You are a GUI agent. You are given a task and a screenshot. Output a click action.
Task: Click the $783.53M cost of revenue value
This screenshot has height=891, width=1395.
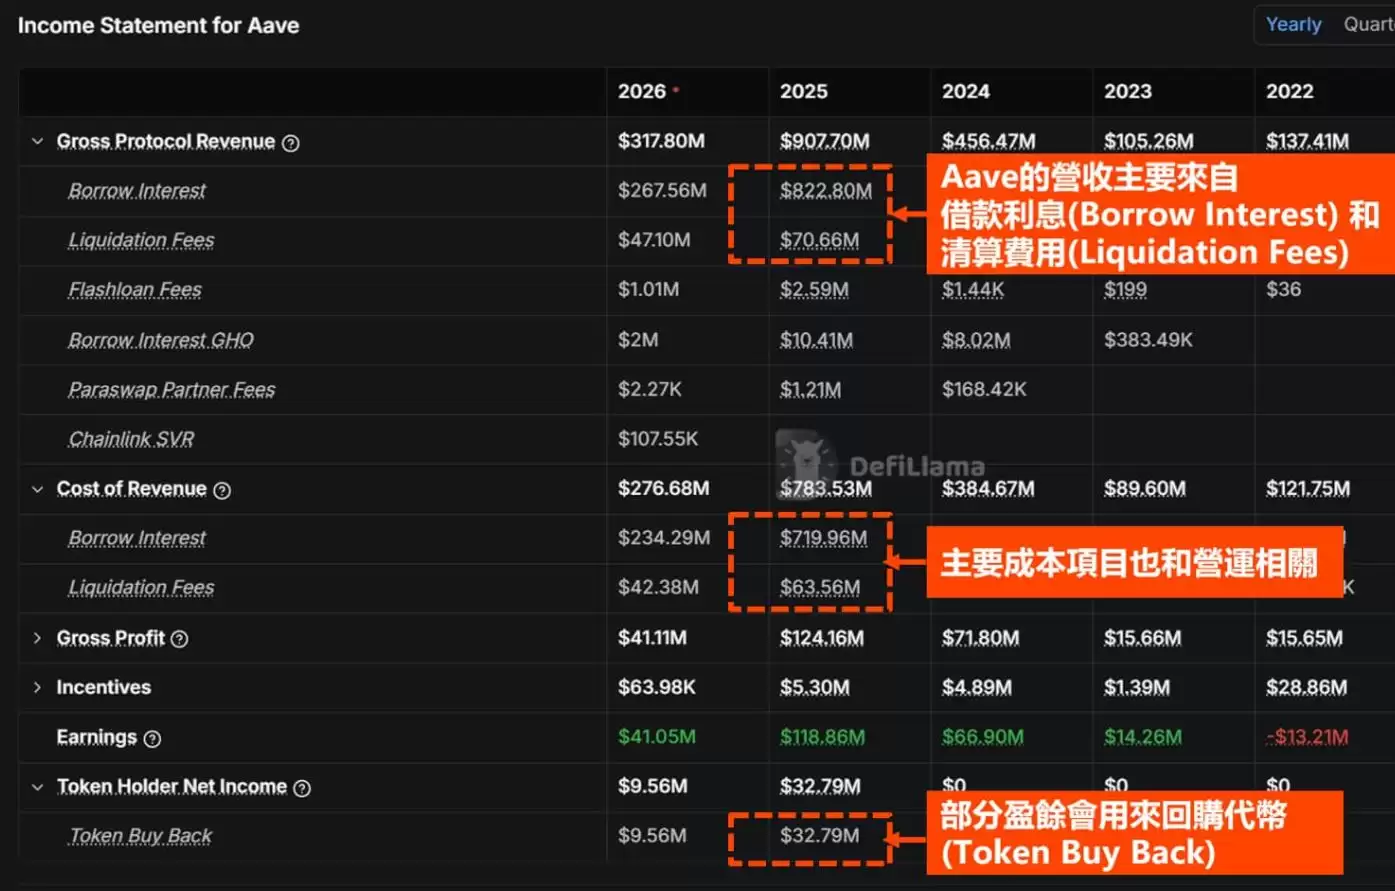click(825, 488)
